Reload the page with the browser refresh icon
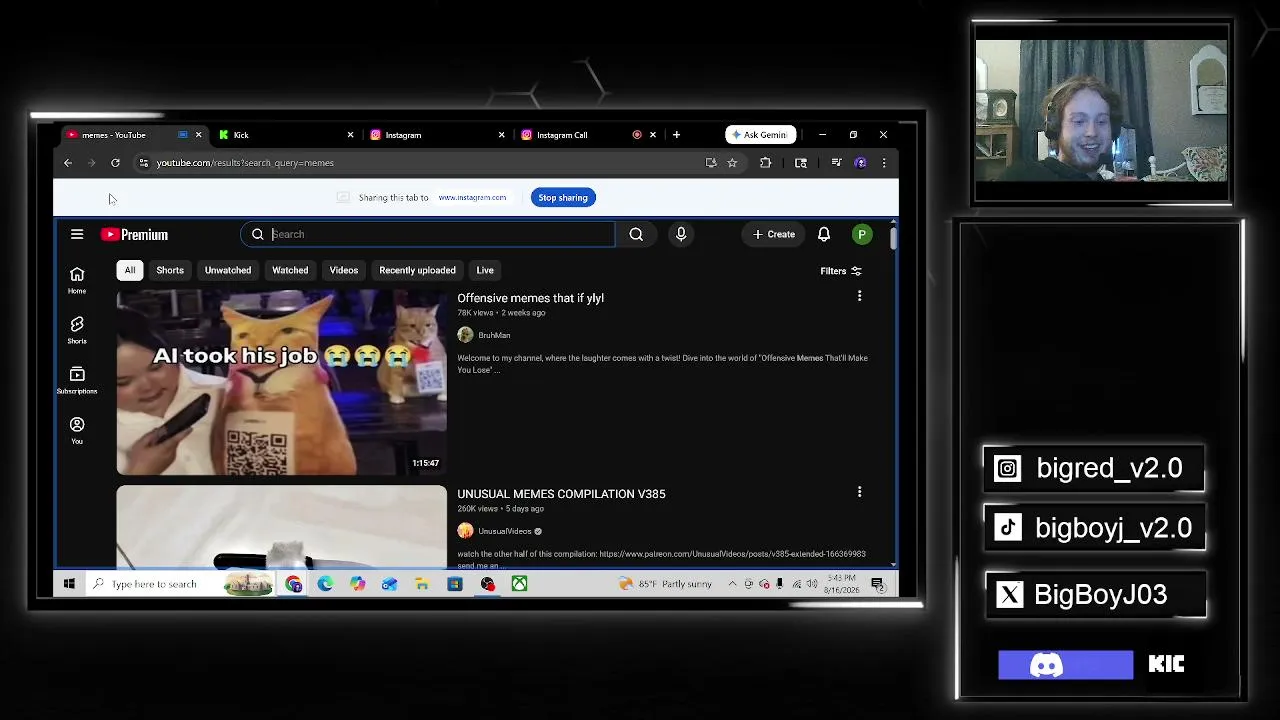Image resolution: width=1280 pixels, height=720 pixels. click(x=115, y=163)
